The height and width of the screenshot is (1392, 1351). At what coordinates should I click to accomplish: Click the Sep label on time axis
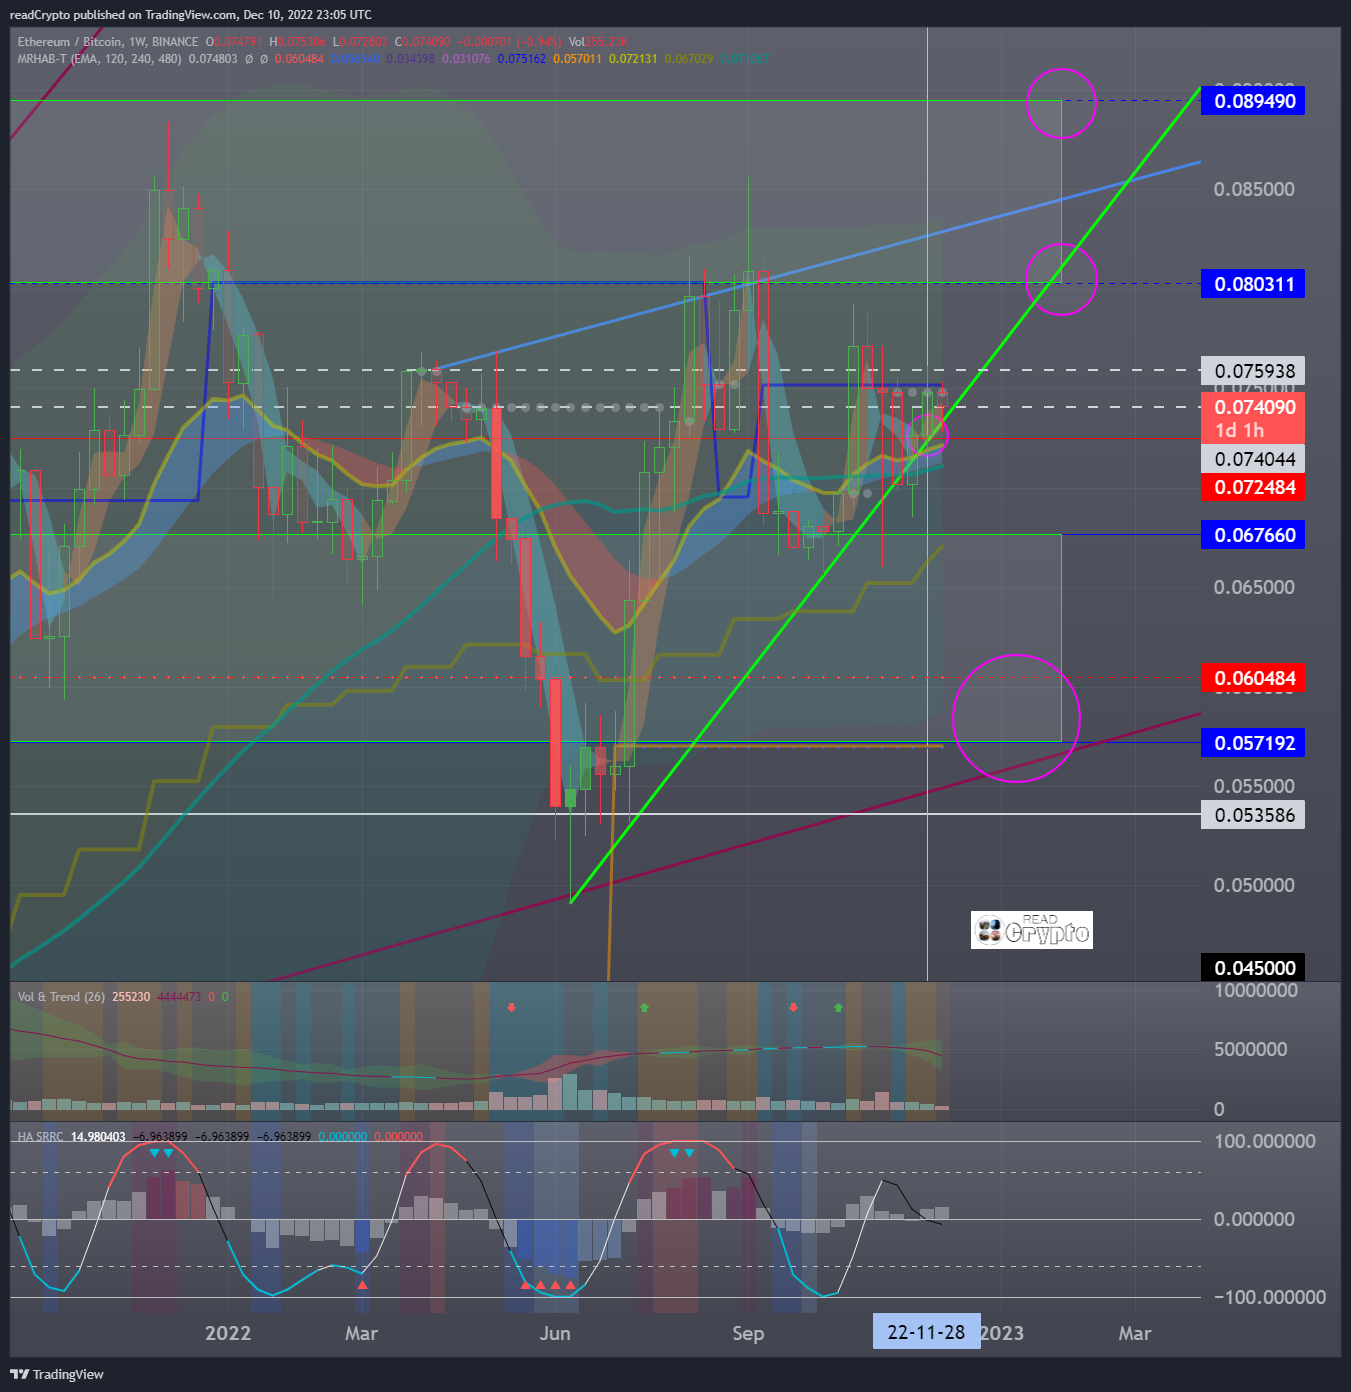click(x=748, y=1334)
